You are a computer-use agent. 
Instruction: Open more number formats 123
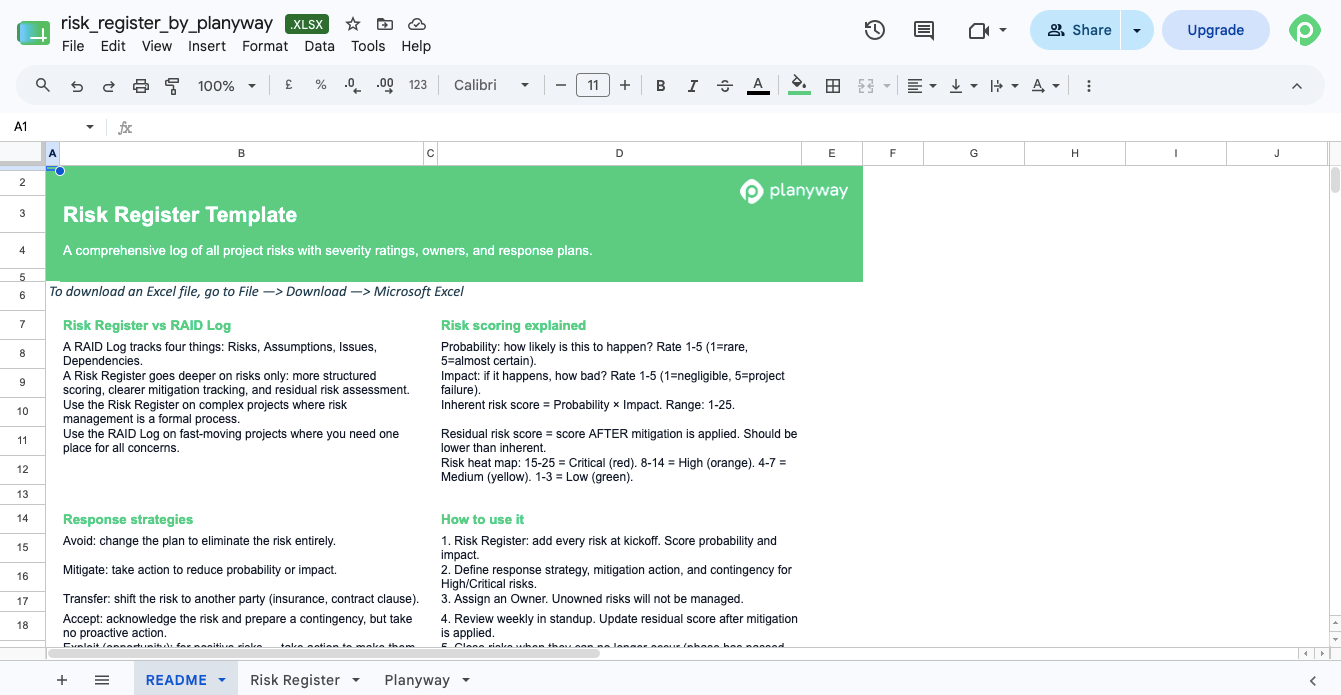(x=418, y=86)
